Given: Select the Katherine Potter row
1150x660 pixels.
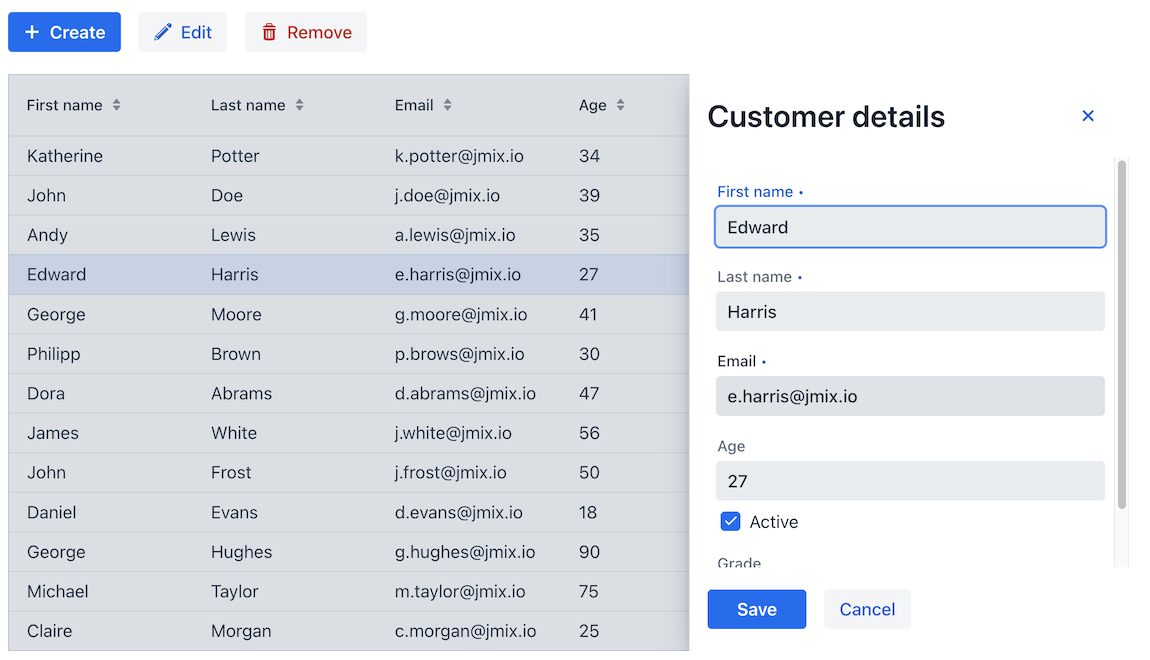Looking at the screenshot, I should [300, 156].
